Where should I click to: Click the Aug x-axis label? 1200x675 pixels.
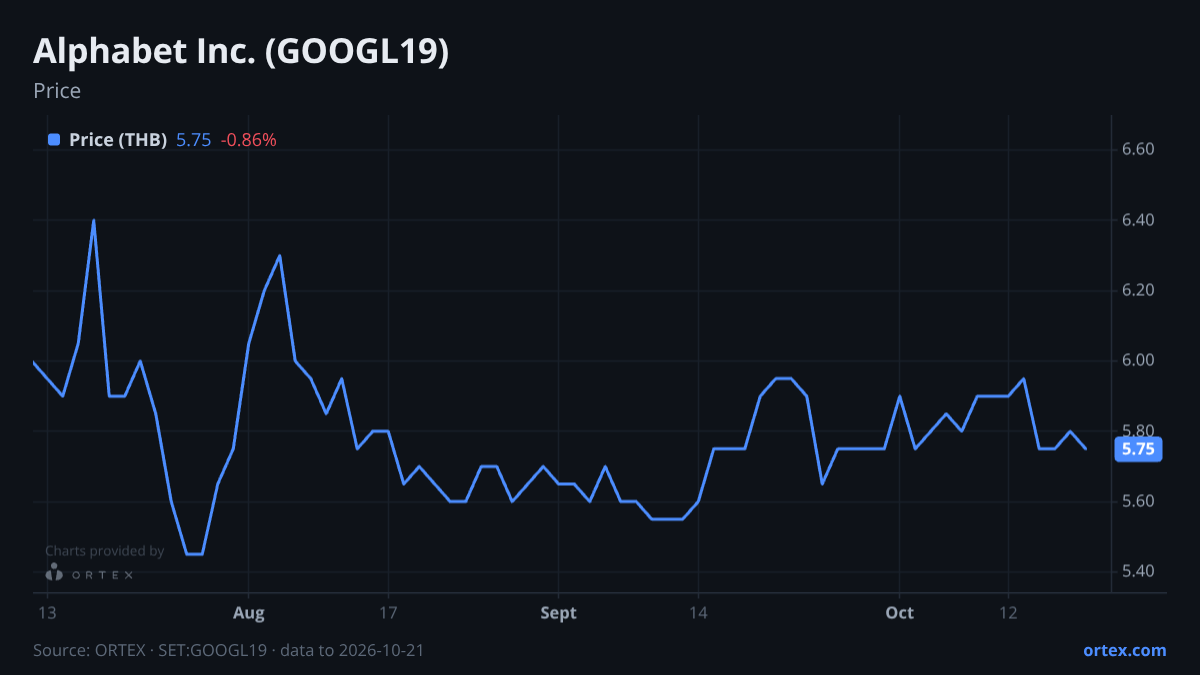click(x=248, y=613)
